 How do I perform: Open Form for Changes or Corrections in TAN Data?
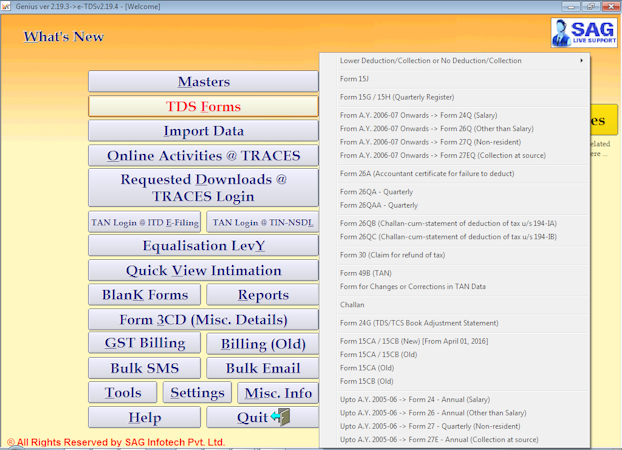point(455,287)
